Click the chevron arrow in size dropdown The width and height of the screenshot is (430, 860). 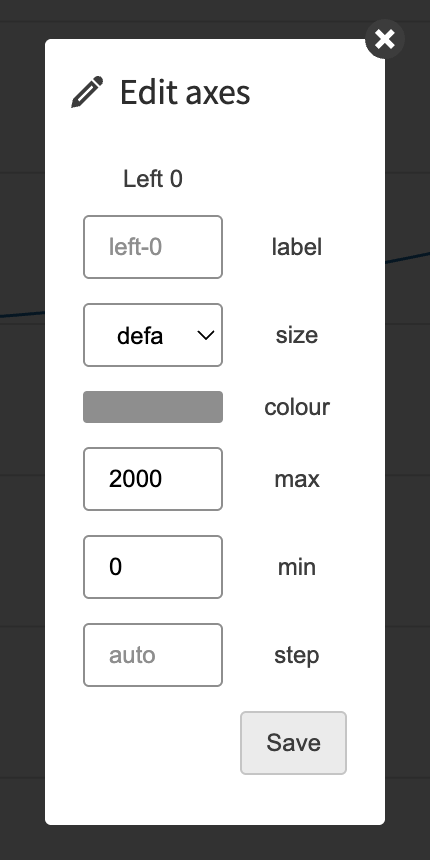tap(206, 335)
